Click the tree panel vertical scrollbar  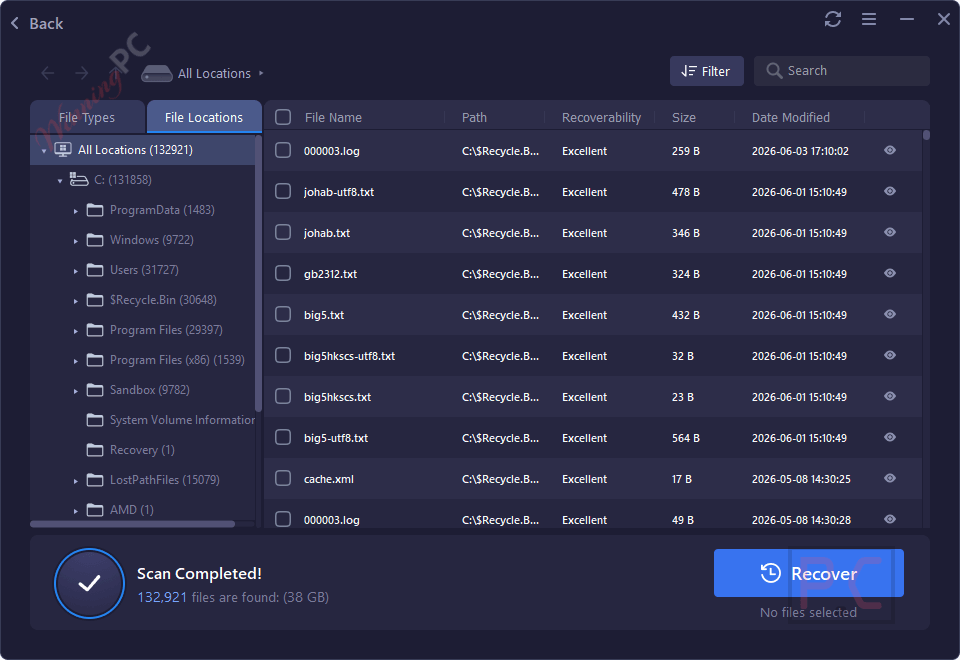pos(258,274)
